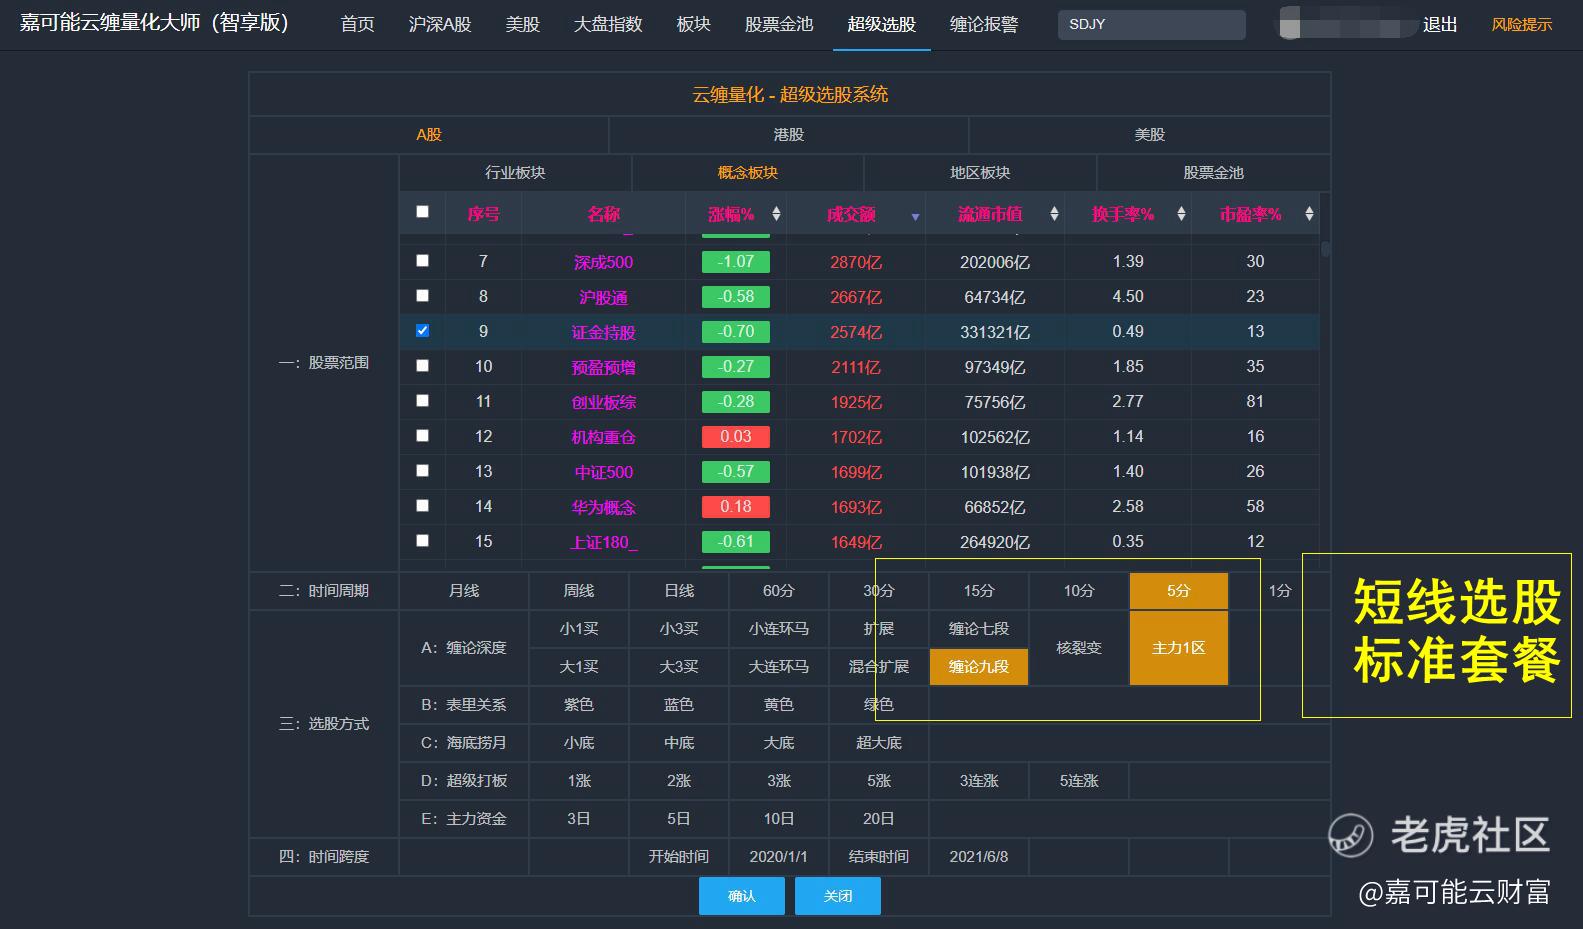Open the 大盘指数 page

pos(608,24)
